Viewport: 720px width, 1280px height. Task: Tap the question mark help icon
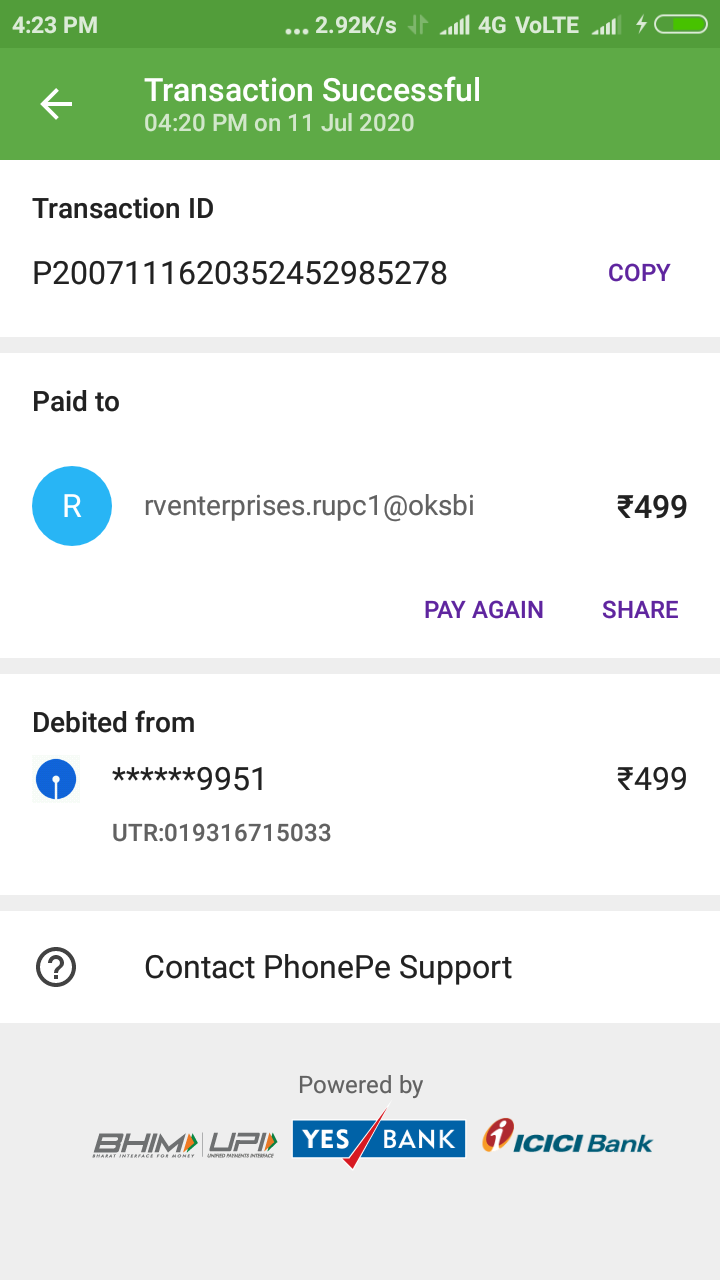[56, 967]
